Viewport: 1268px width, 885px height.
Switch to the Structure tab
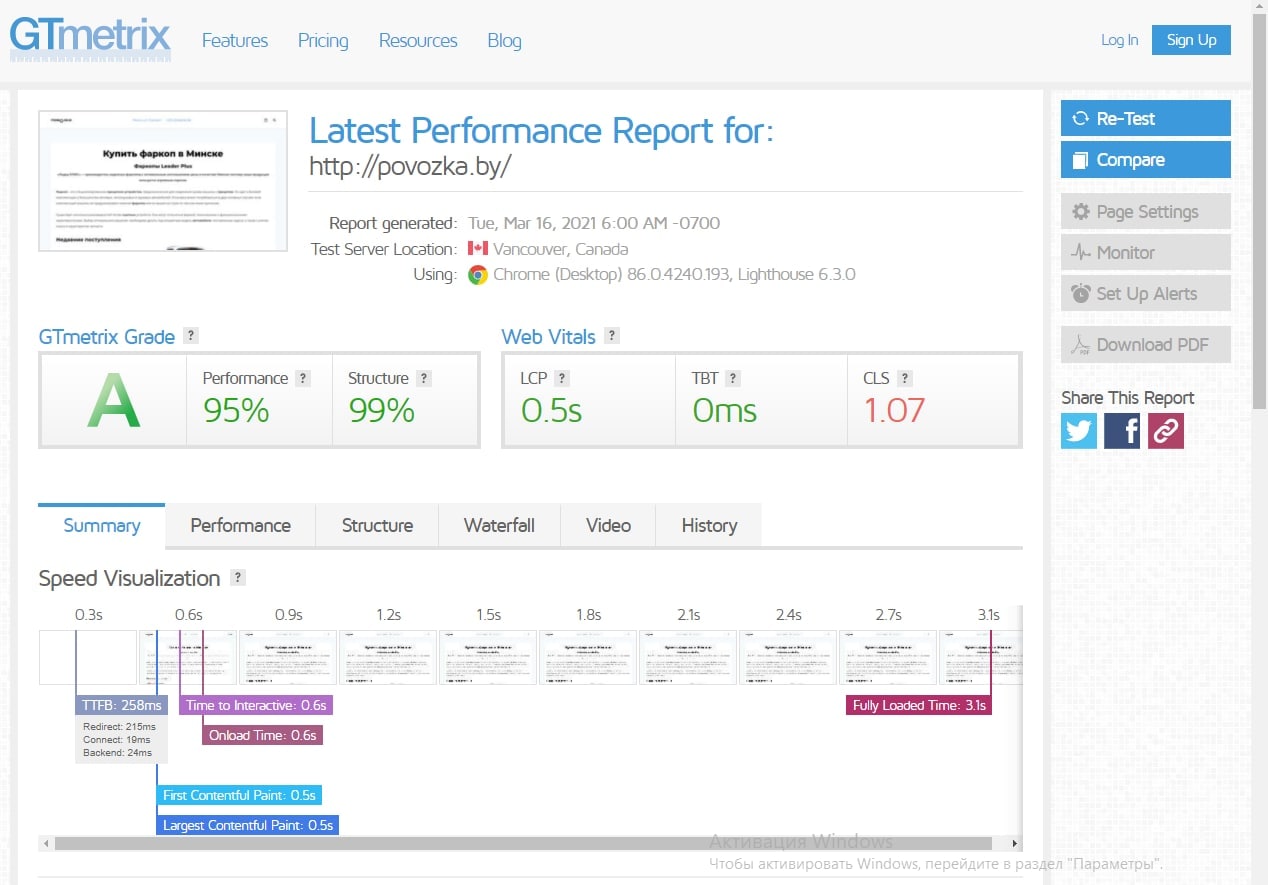(x=377, y=525)
